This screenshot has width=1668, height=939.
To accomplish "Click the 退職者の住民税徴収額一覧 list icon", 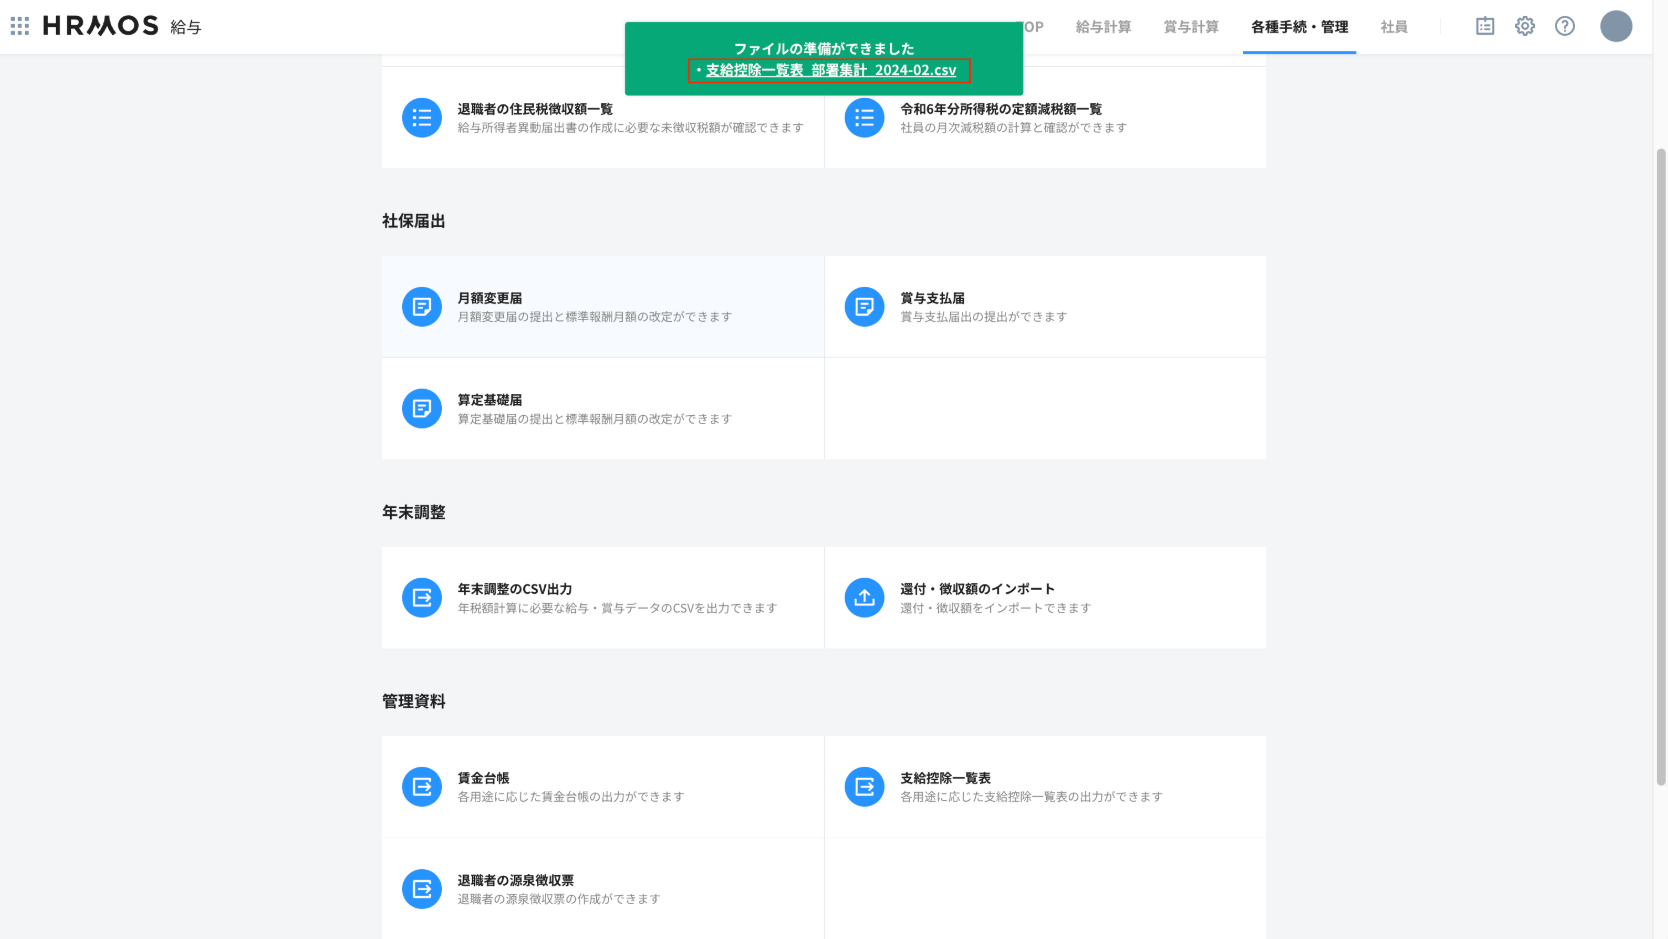I will point(421,118).
